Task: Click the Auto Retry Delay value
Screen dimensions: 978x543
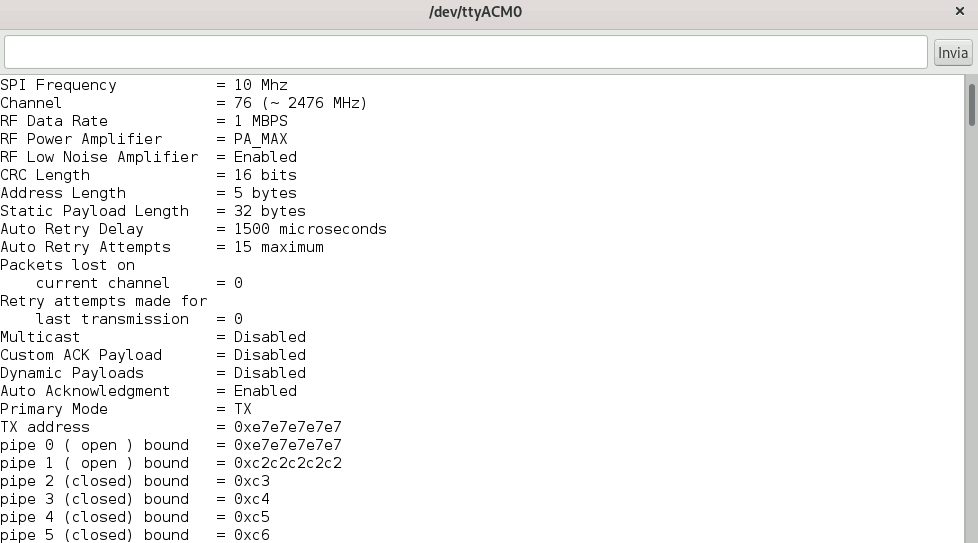Action: point(310,229)
